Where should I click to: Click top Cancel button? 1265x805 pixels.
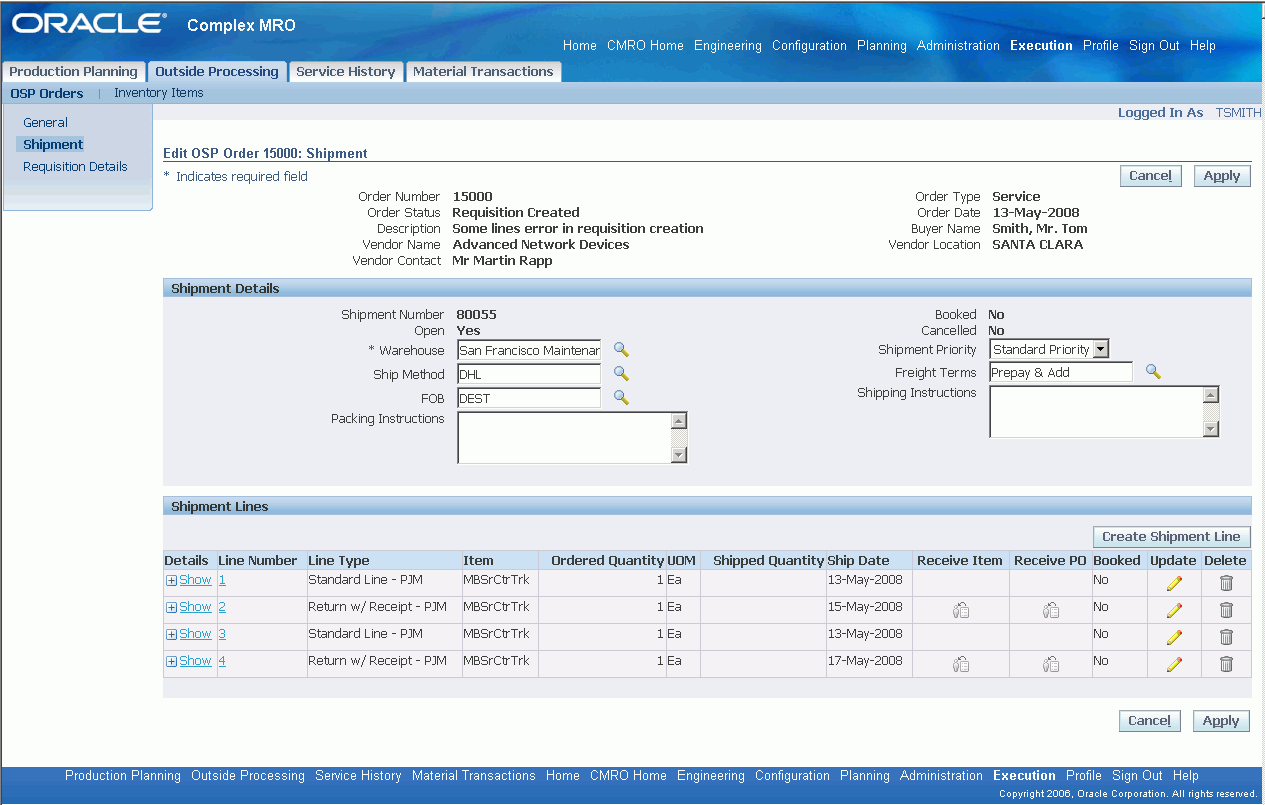[x=1150, y=176]
